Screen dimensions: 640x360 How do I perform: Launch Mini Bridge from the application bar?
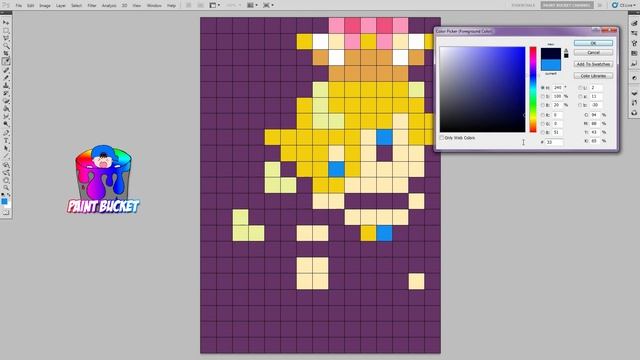point(200,5)
